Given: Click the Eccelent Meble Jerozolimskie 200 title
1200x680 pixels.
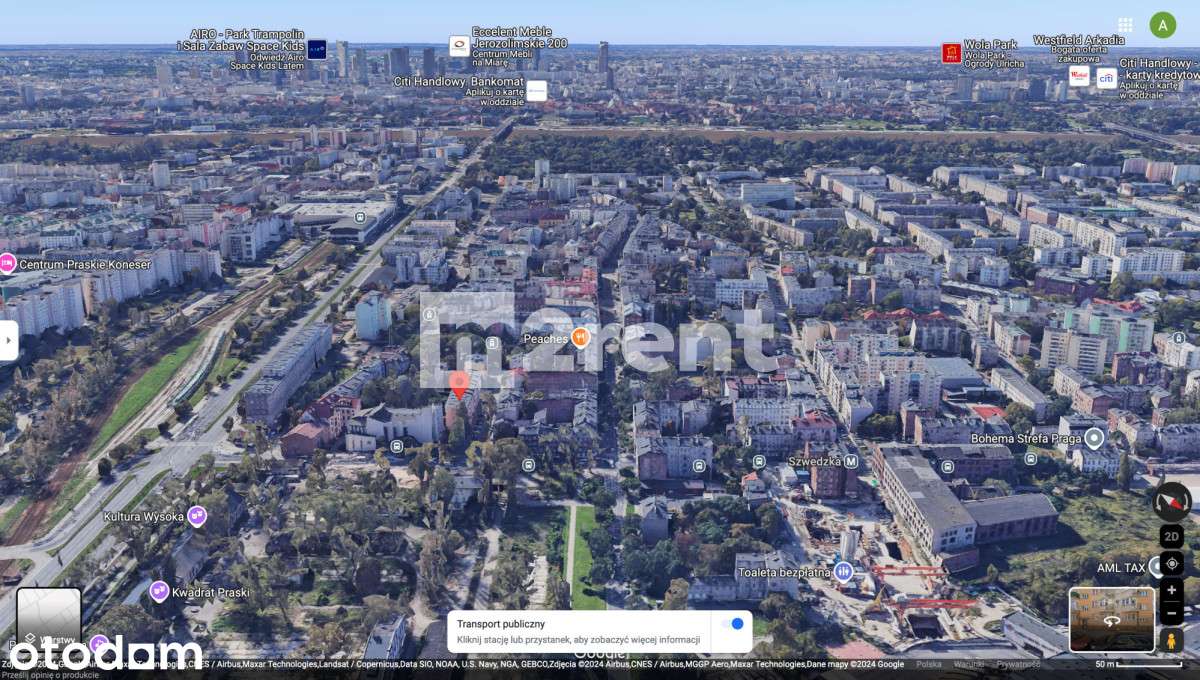Looking at the screenshot, I should point(519,38).
